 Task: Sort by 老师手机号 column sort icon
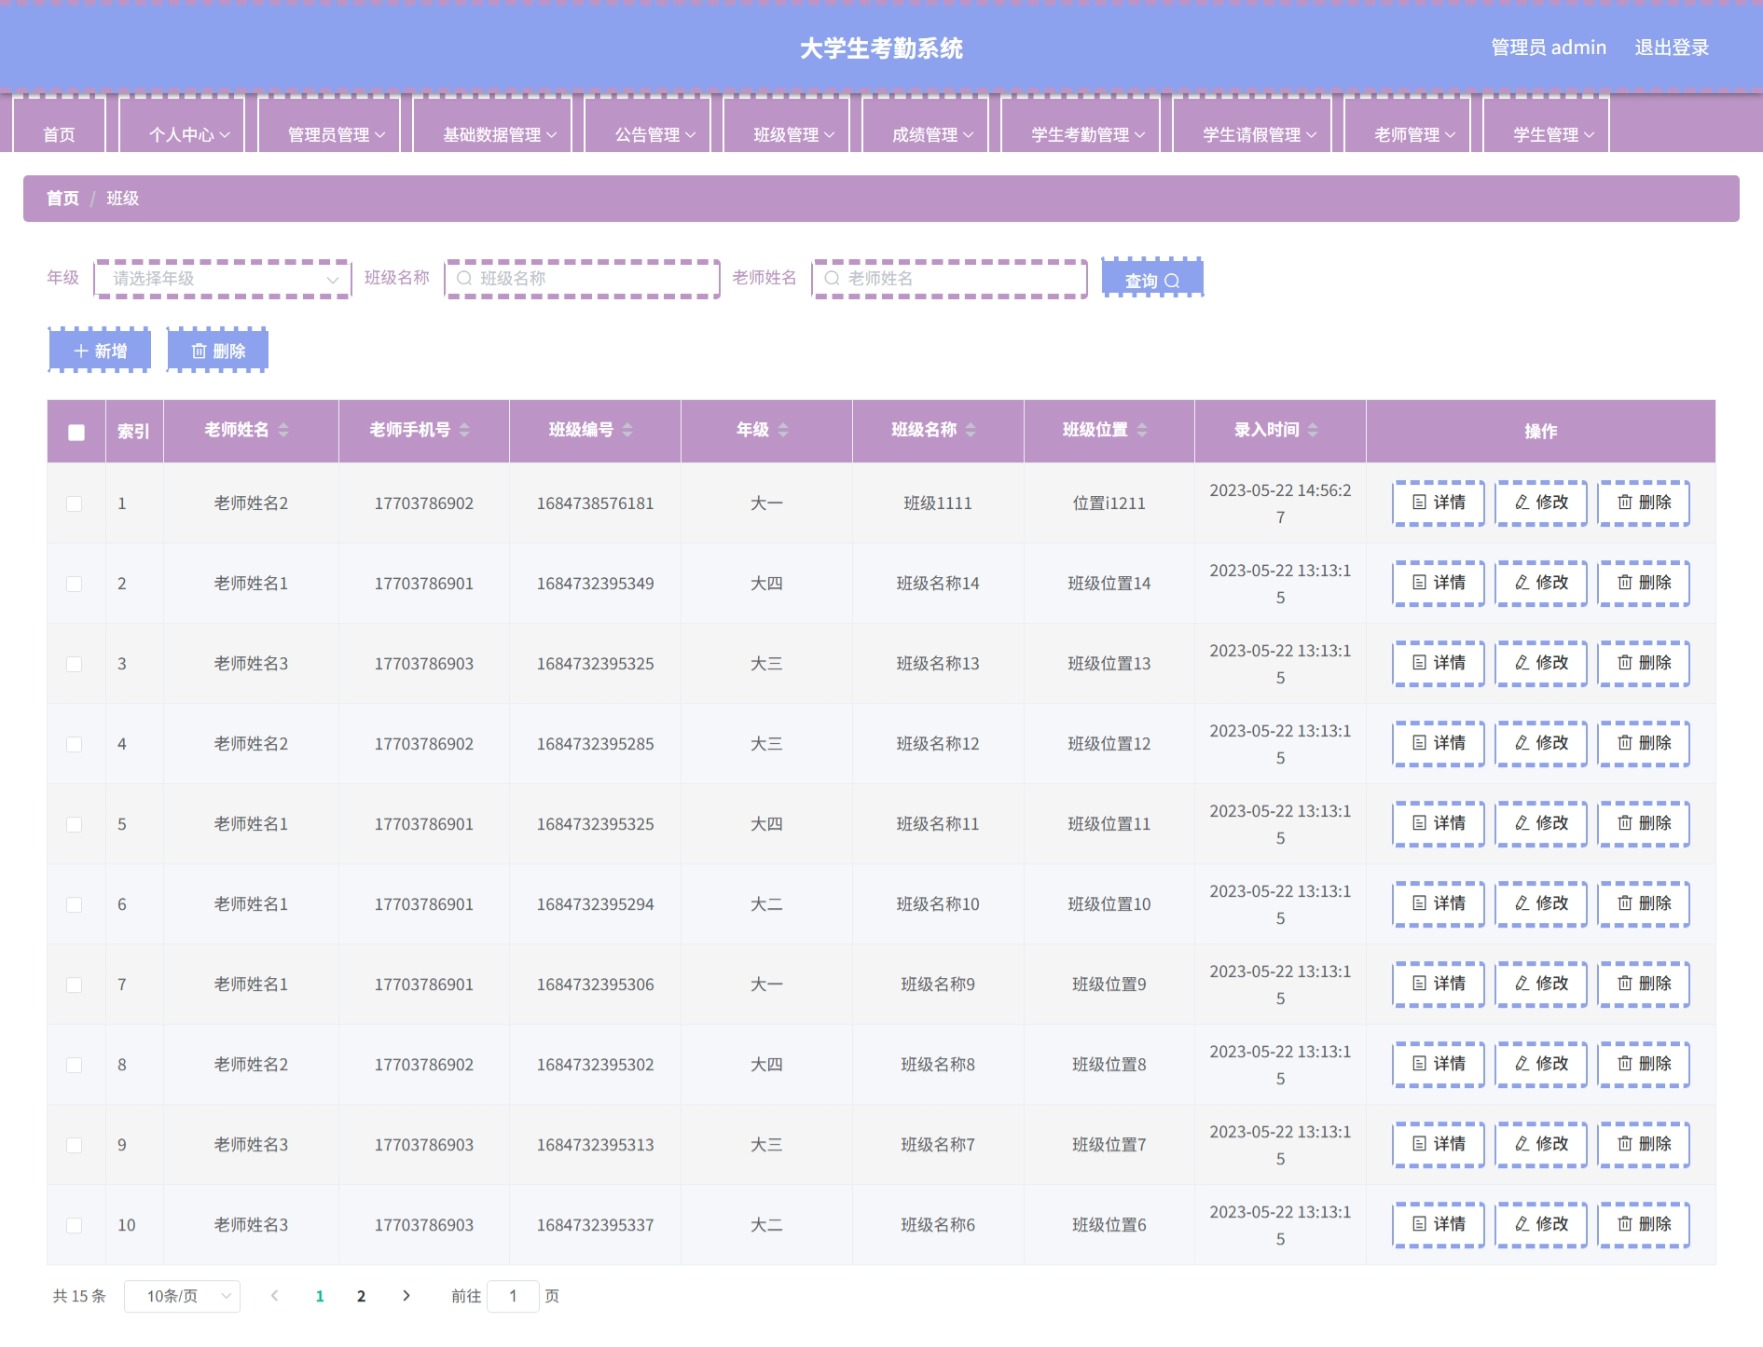[x=465, y=430]
